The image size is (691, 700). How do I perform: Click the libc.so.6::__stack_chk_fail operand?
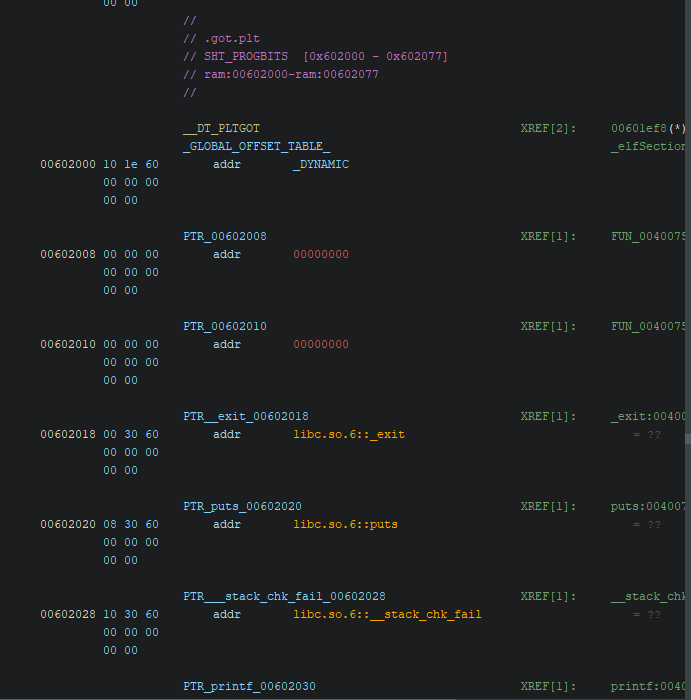[x=387, y=614]
